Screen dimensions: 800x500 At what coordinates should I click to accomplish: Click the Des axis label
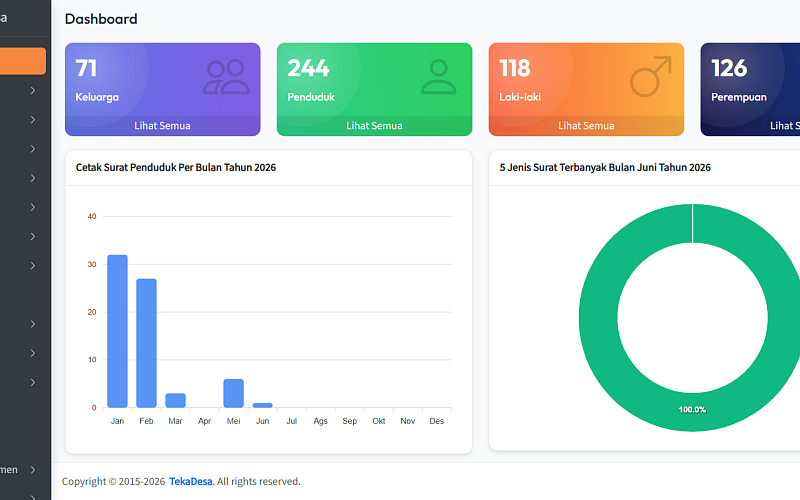click(437, 421)
